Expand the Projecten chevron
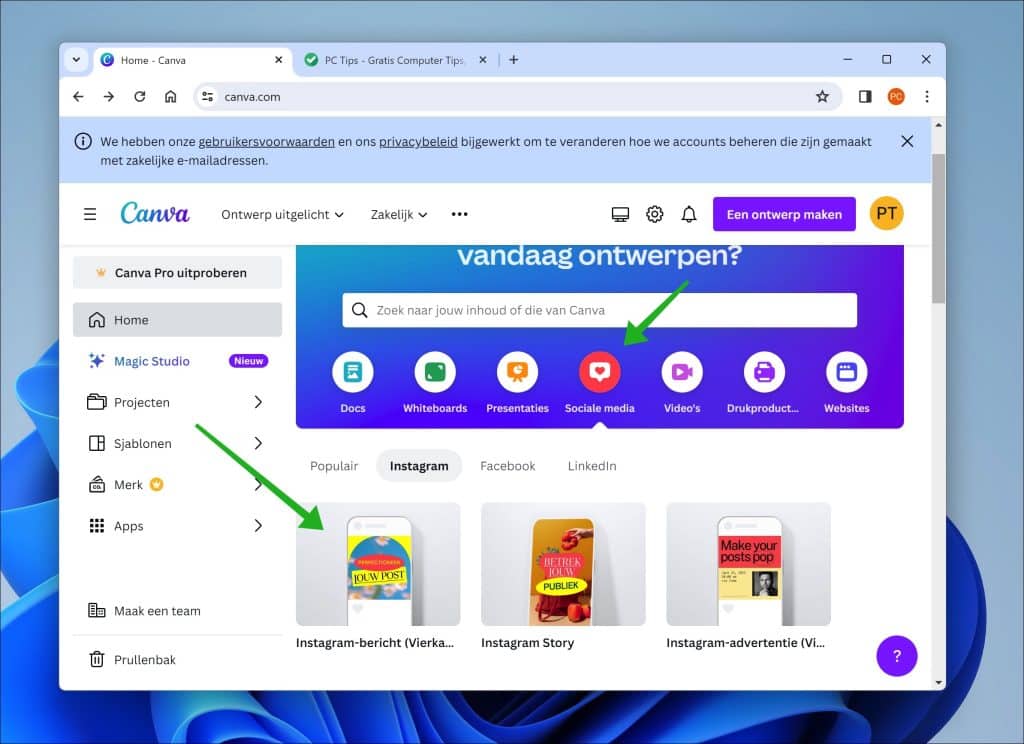Screen dimensions: 1024x744 (259, 402)
